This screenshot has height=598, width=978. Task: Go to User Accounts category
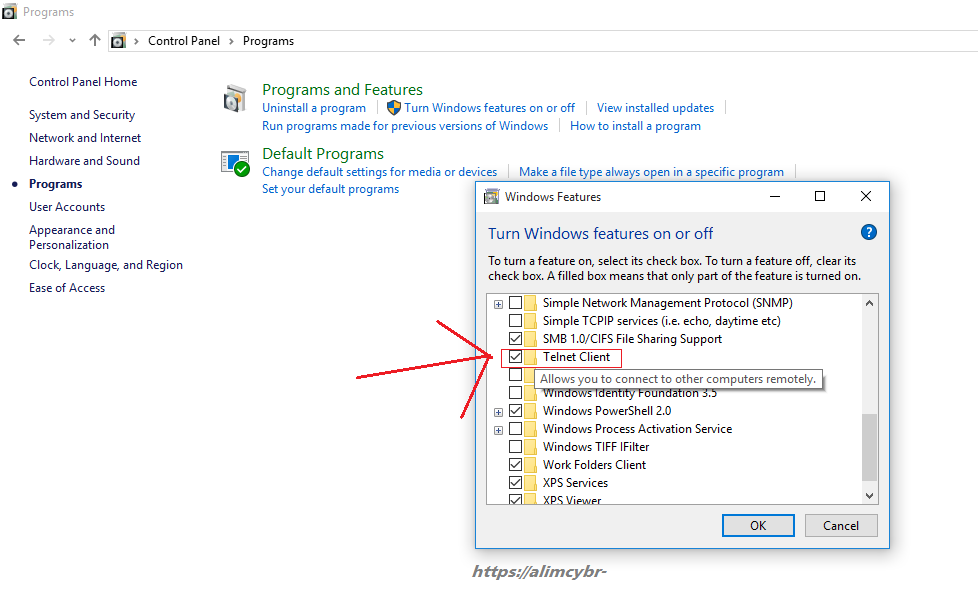(x=67, y=207)
